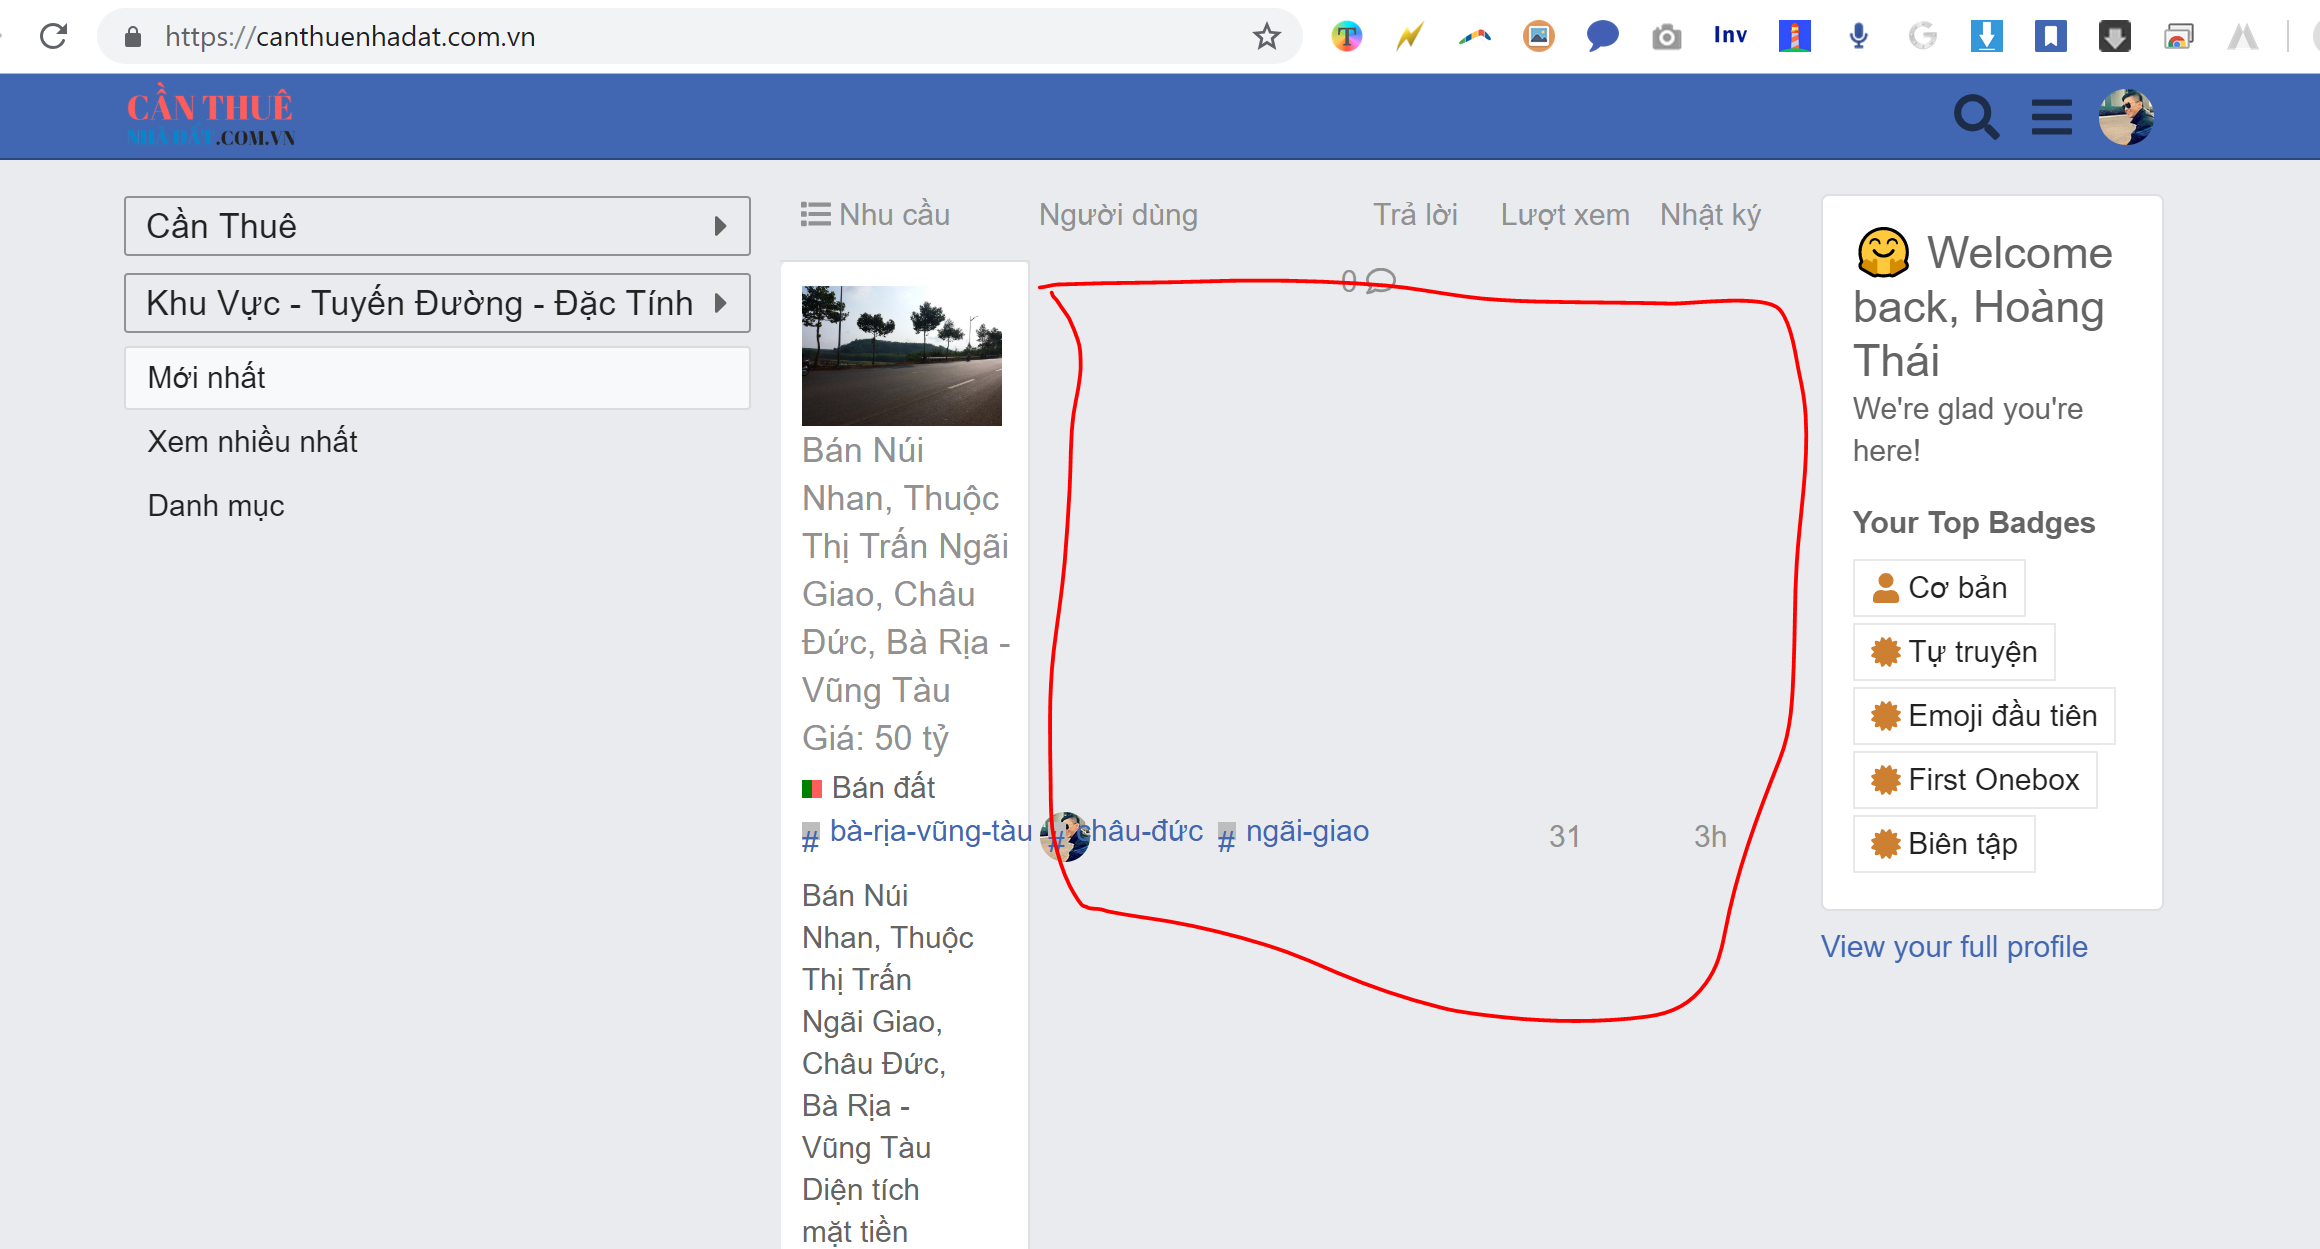Open the hamburger menu in header
The width and height of the screenshot is (2320, 1249).
2051,117
